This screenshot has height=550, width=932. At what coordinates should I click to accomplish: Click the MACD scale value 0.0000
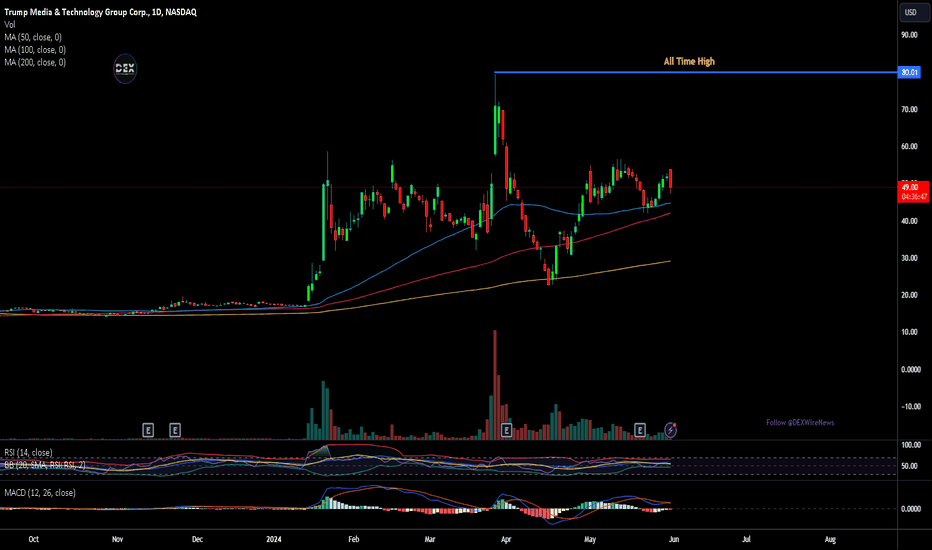tap(911, 509)
